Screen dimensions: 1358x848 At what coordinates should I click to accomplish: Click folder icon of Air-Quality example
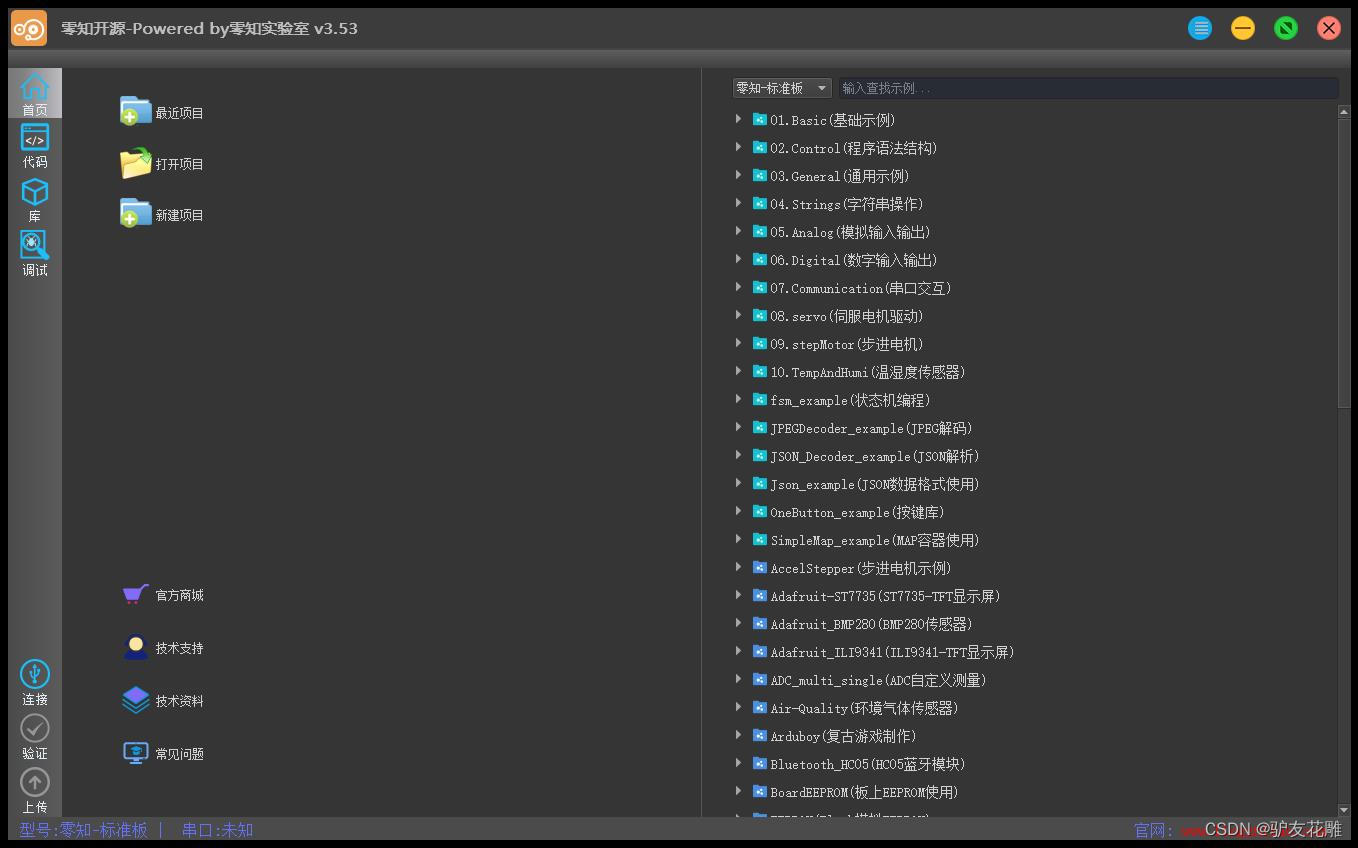760,707
